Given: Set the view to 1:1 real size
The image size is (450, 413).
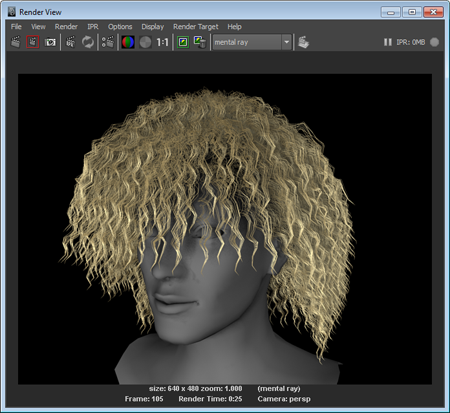Looking at the screenshot, I should 162,42.
